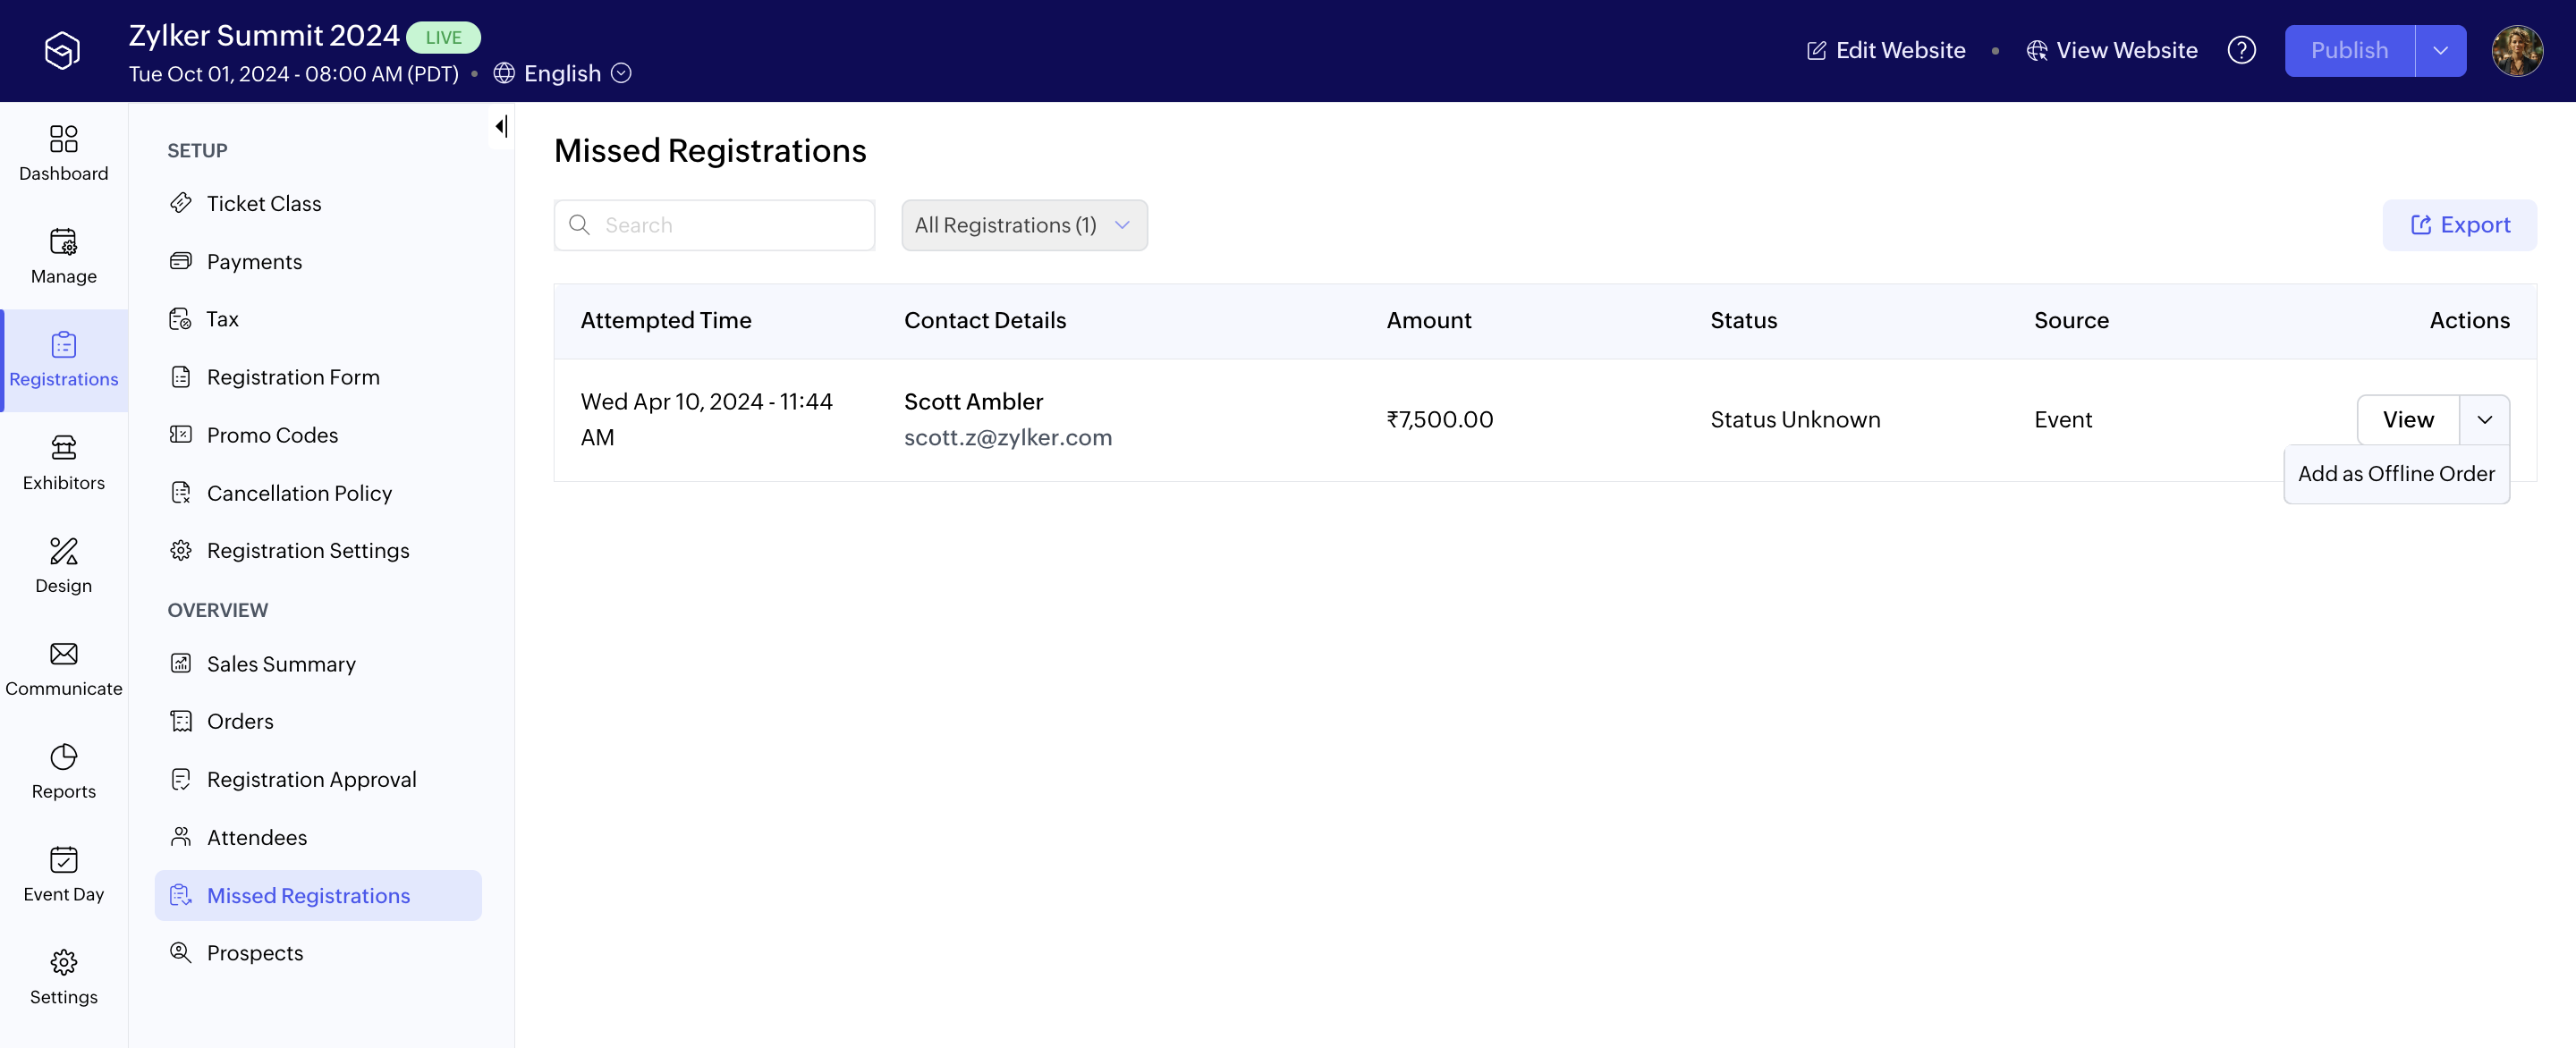Click the Search input field
The width and height of the screenshot is (2576, 1048).
714,225
